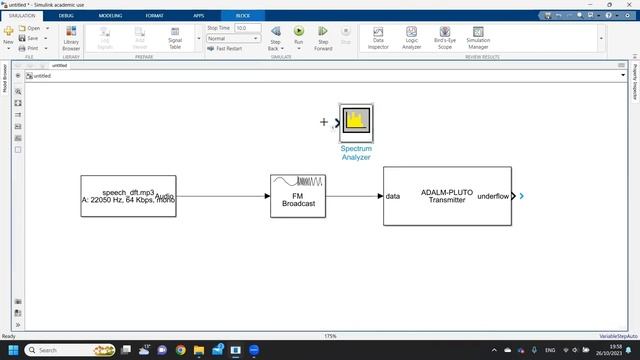Open the Signal Table
Image resolution: width=640 pixels, height=360 pixels.
tap(175, 38)
